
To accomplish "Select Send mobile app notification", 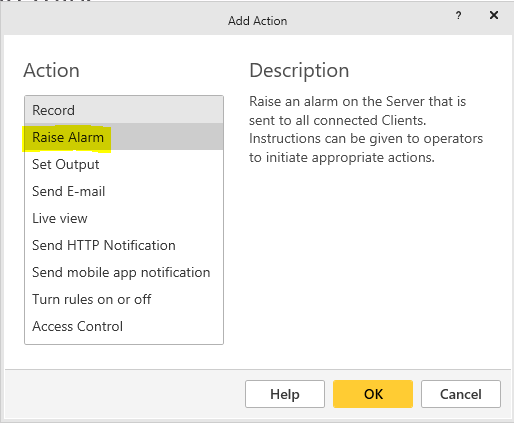I will click(x=124, y=272).
